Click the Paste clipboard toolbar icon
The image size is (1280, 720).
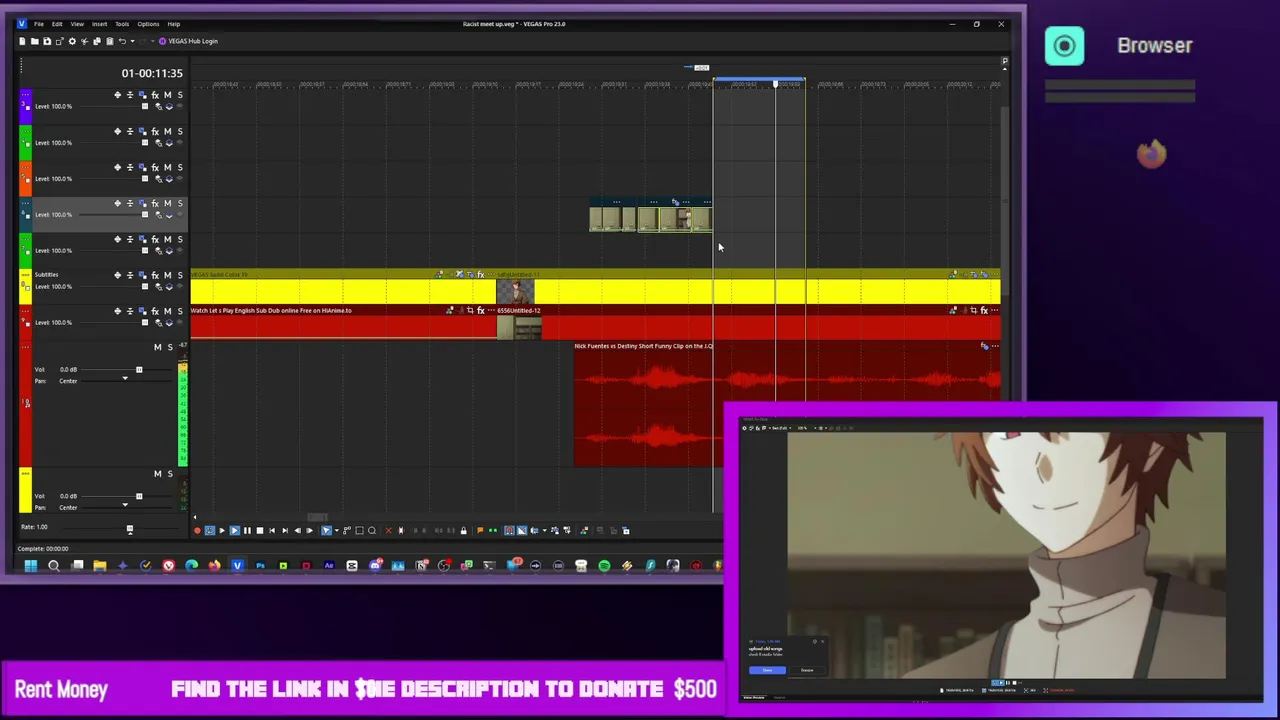[110, 41]
